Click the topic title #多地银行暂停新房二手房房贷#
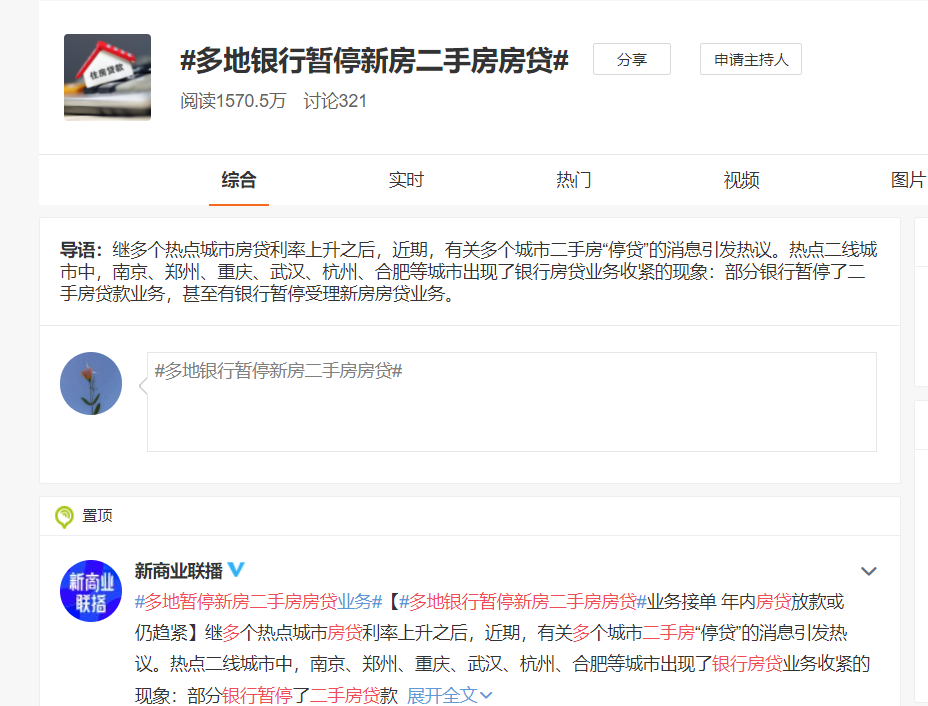 (374, 60)
